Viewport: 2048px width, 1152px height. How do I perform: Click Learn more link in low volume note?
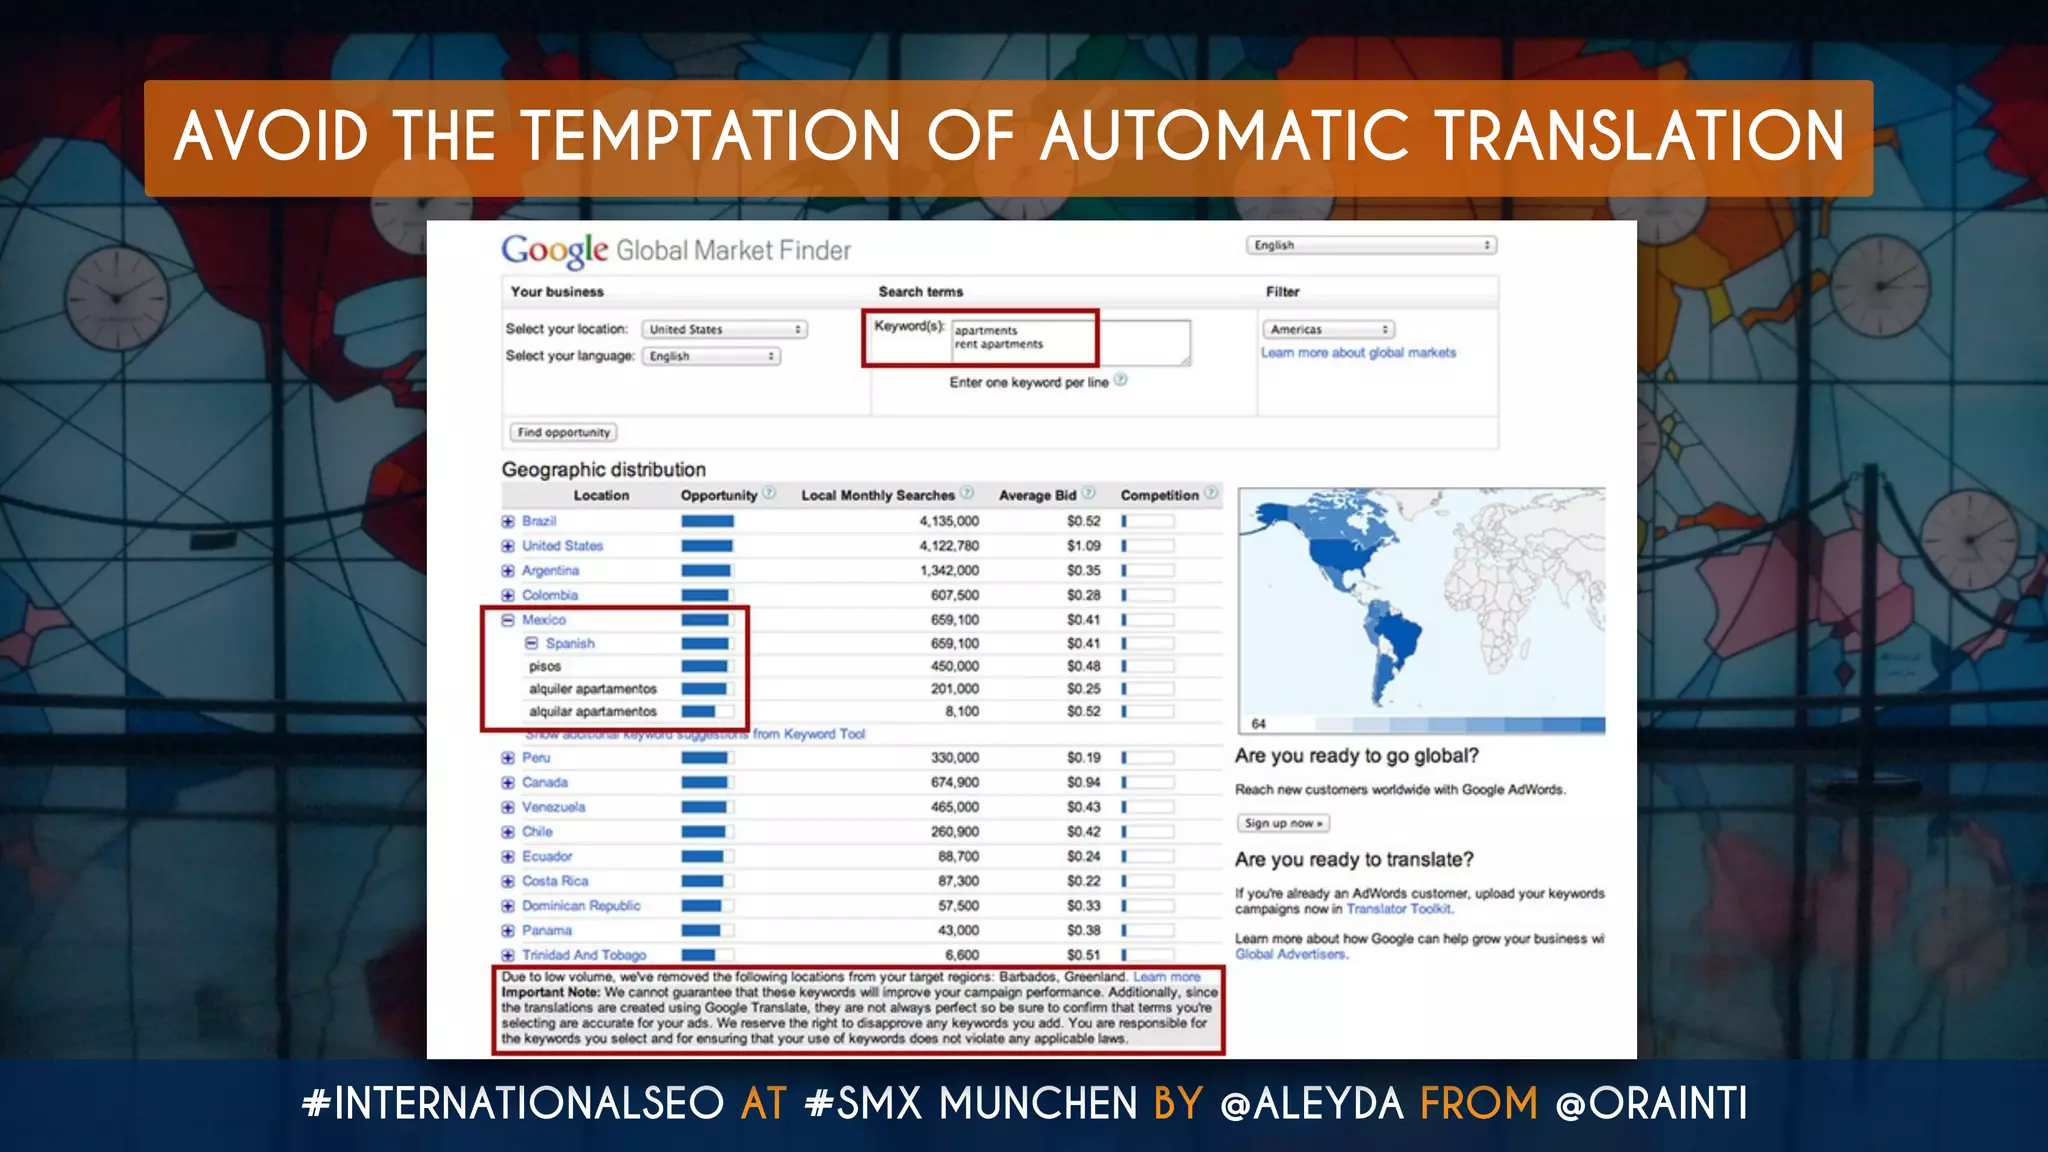click(x=1166, y=977)
